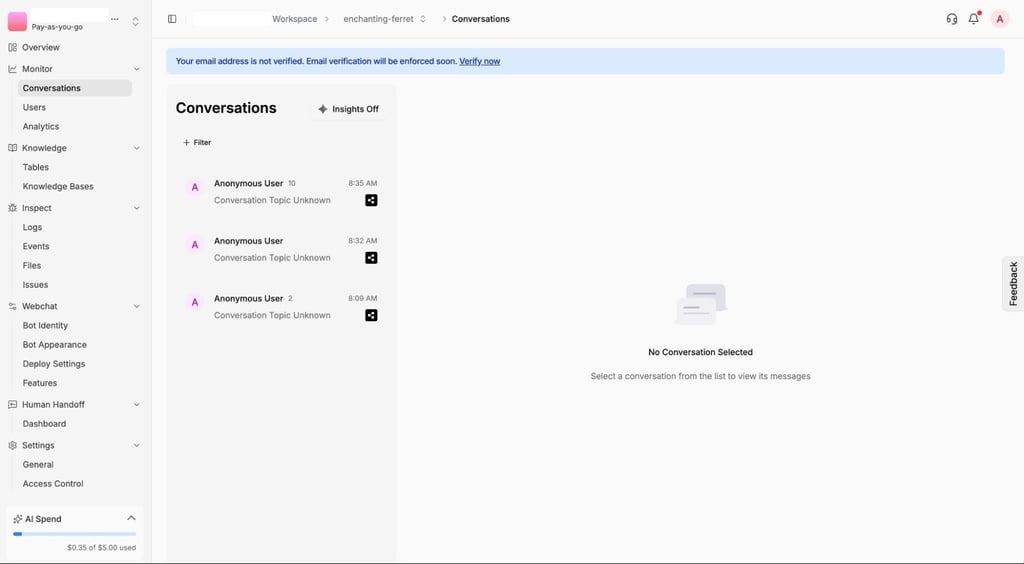The height and width of the screenshot is (564, 1024).
Task: Collapse the Human Handoff section chevron
Action: (x=136, y=405)
